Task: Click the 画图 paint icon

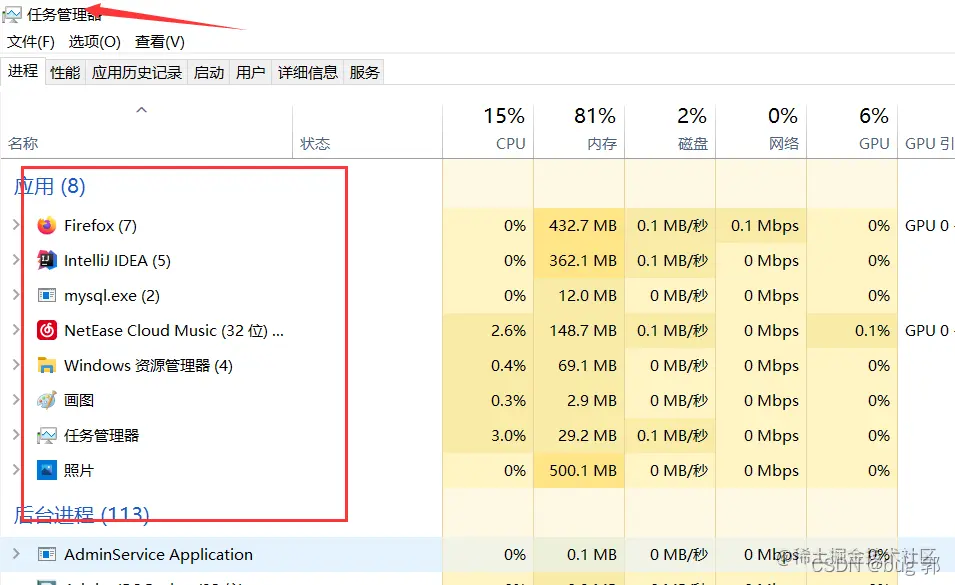Action: click(x=47, y=401)
